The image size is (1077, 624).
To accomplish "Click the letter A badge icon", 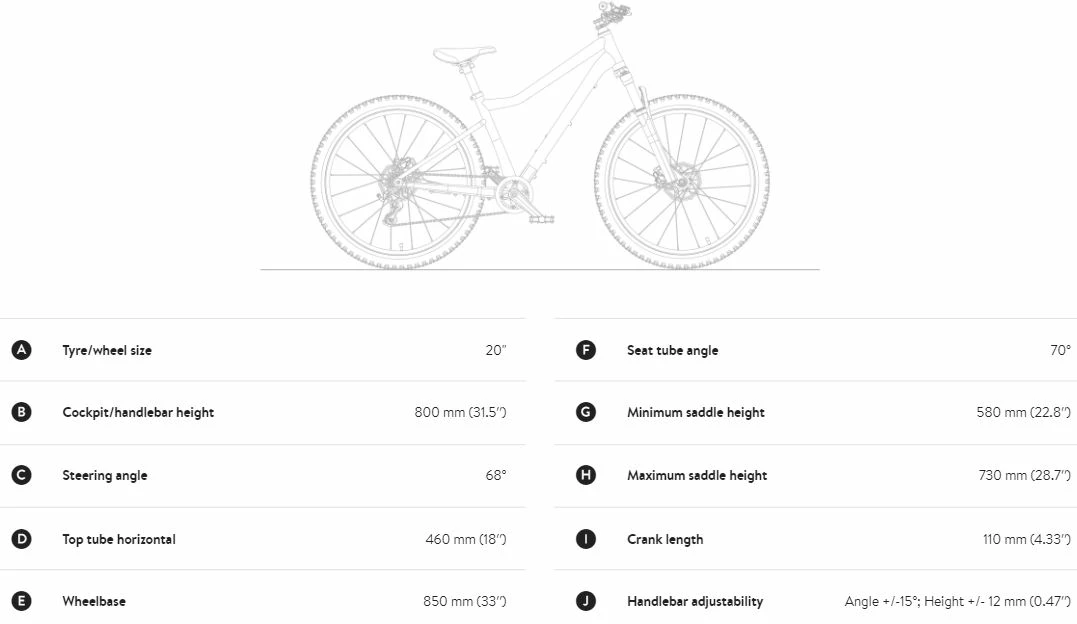I will (21, 350).
